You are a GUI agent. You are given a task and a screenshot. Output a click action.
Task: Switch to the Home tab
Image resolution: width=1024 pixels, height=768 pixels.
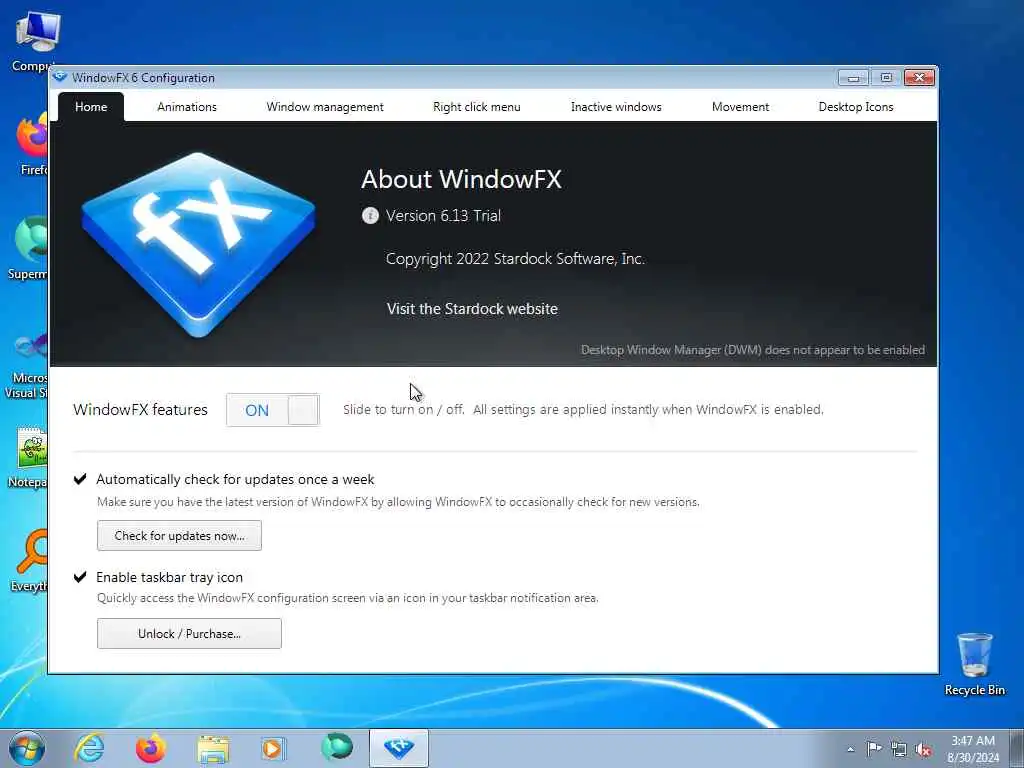(91, 106)
